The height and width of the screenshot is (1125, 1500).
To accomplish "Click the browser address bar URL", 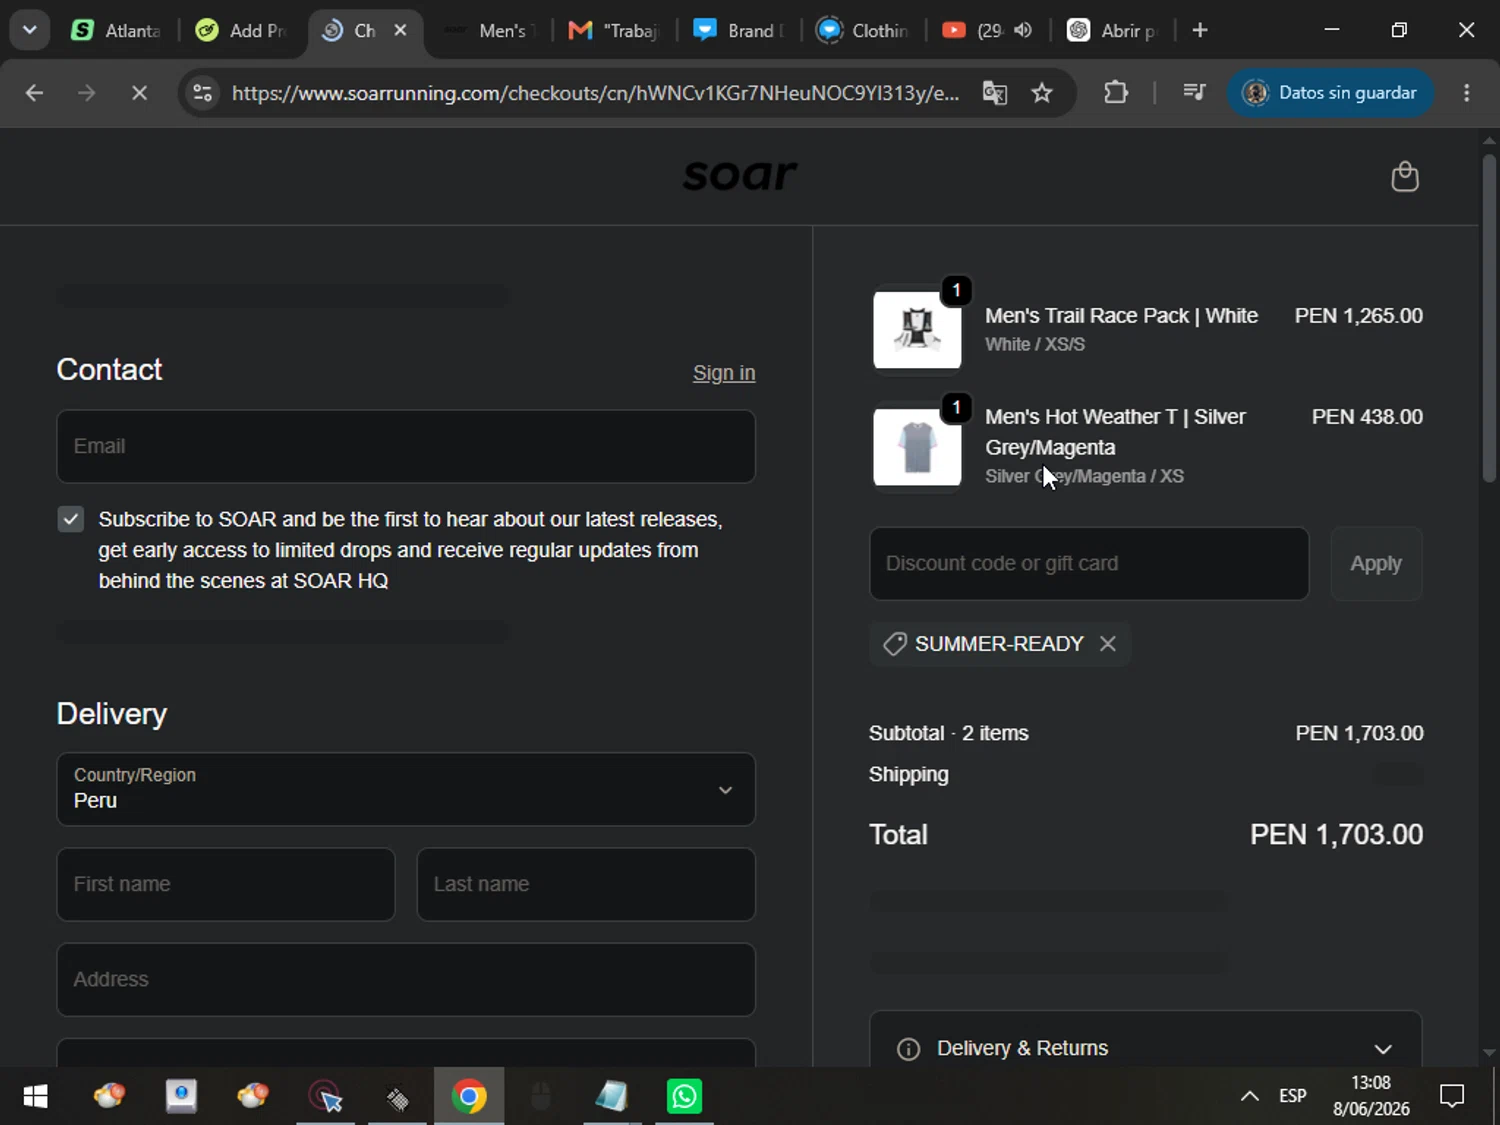I will click(x=595, y=93).
